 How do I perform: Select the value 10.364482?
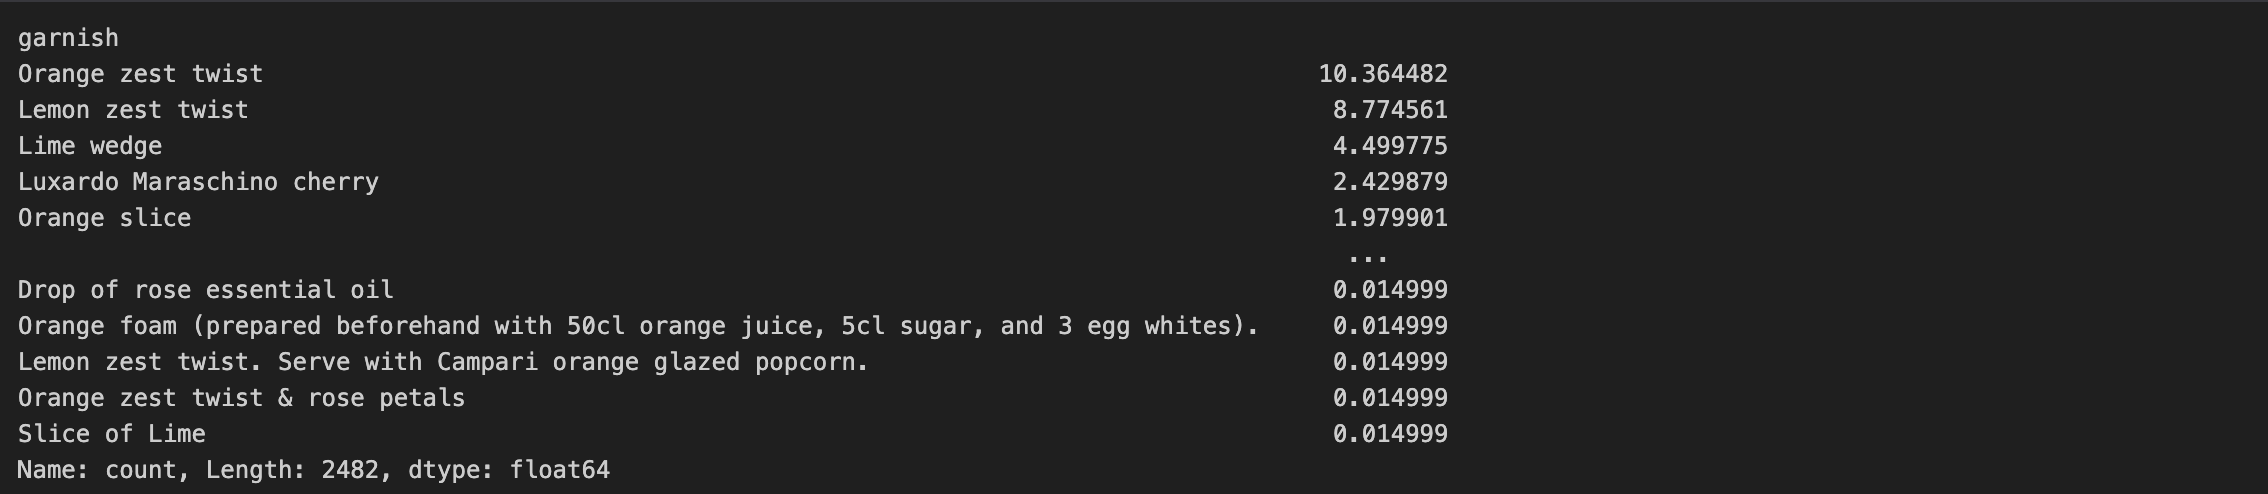(x=1383, y=74)
